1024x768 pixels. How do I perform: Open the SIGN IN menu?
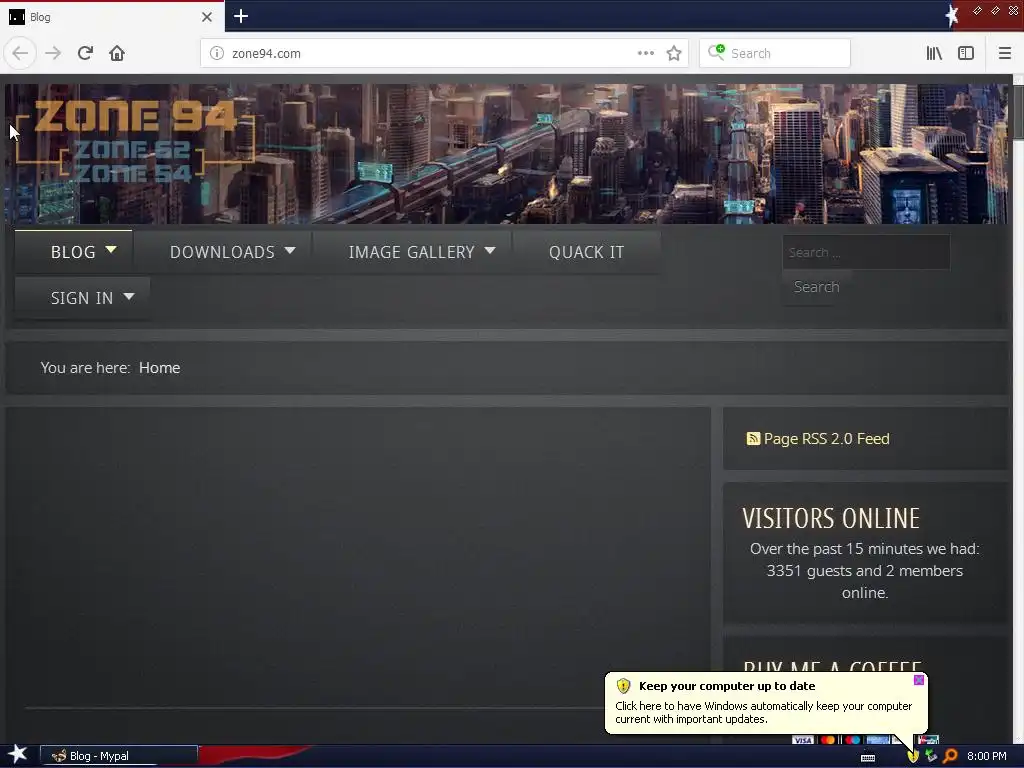tap(82, 298)
